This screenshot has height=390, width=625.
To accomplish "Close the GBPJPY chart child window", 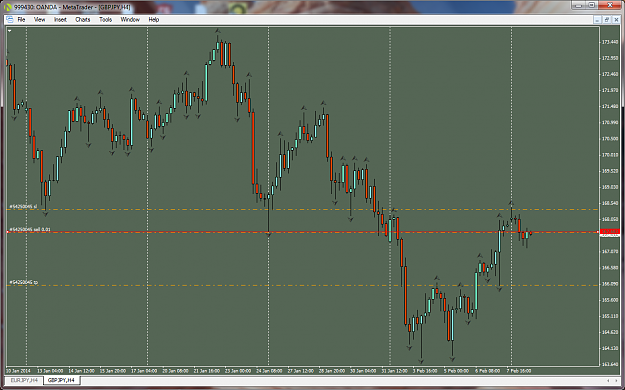I will [617, 20].
